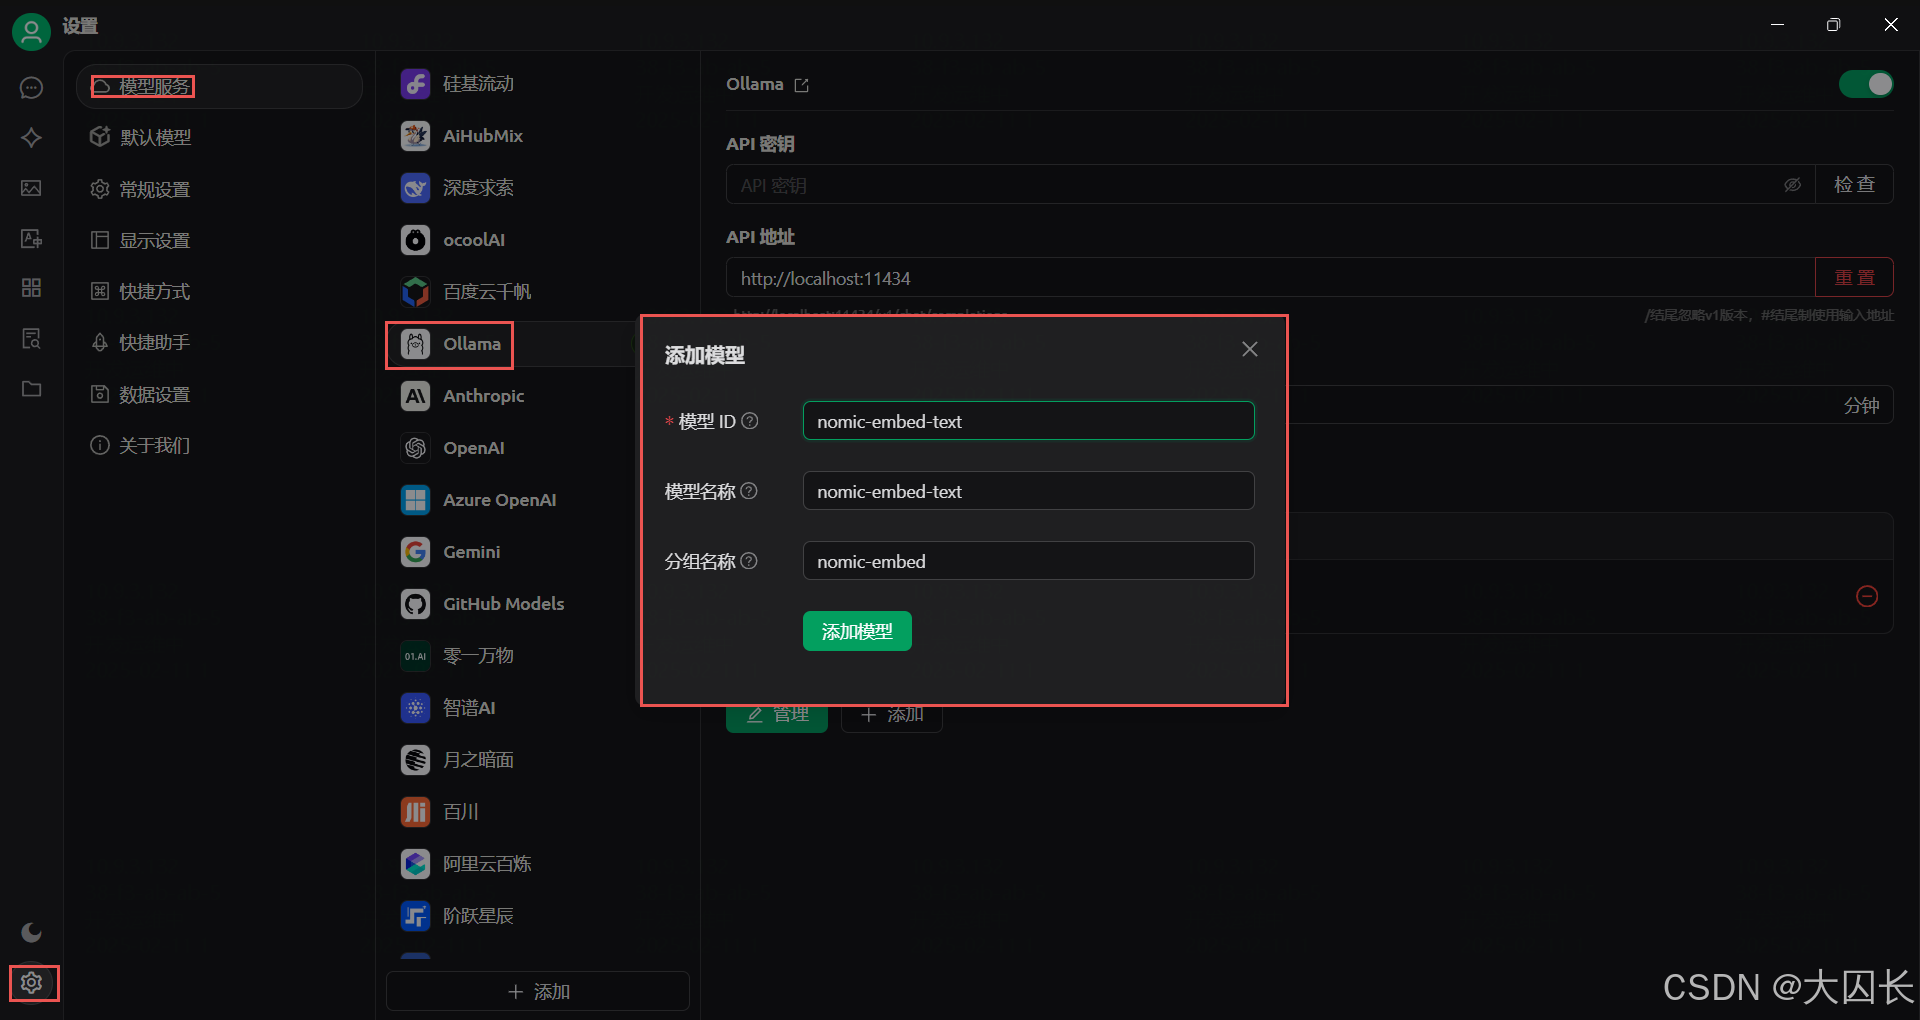Select Gemini provider
This screenshot has height=1020, width=1920.
[510, 552]
